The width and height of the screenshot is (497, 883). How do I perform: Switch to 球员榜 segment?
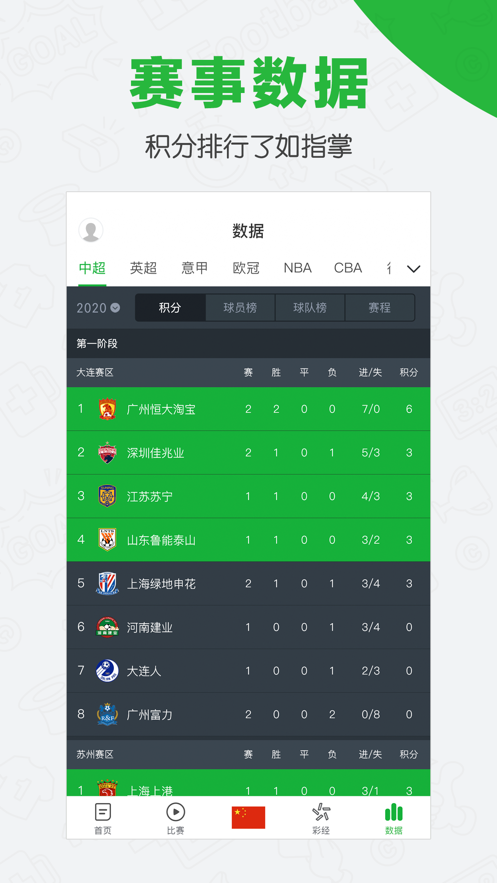(240, 308)
